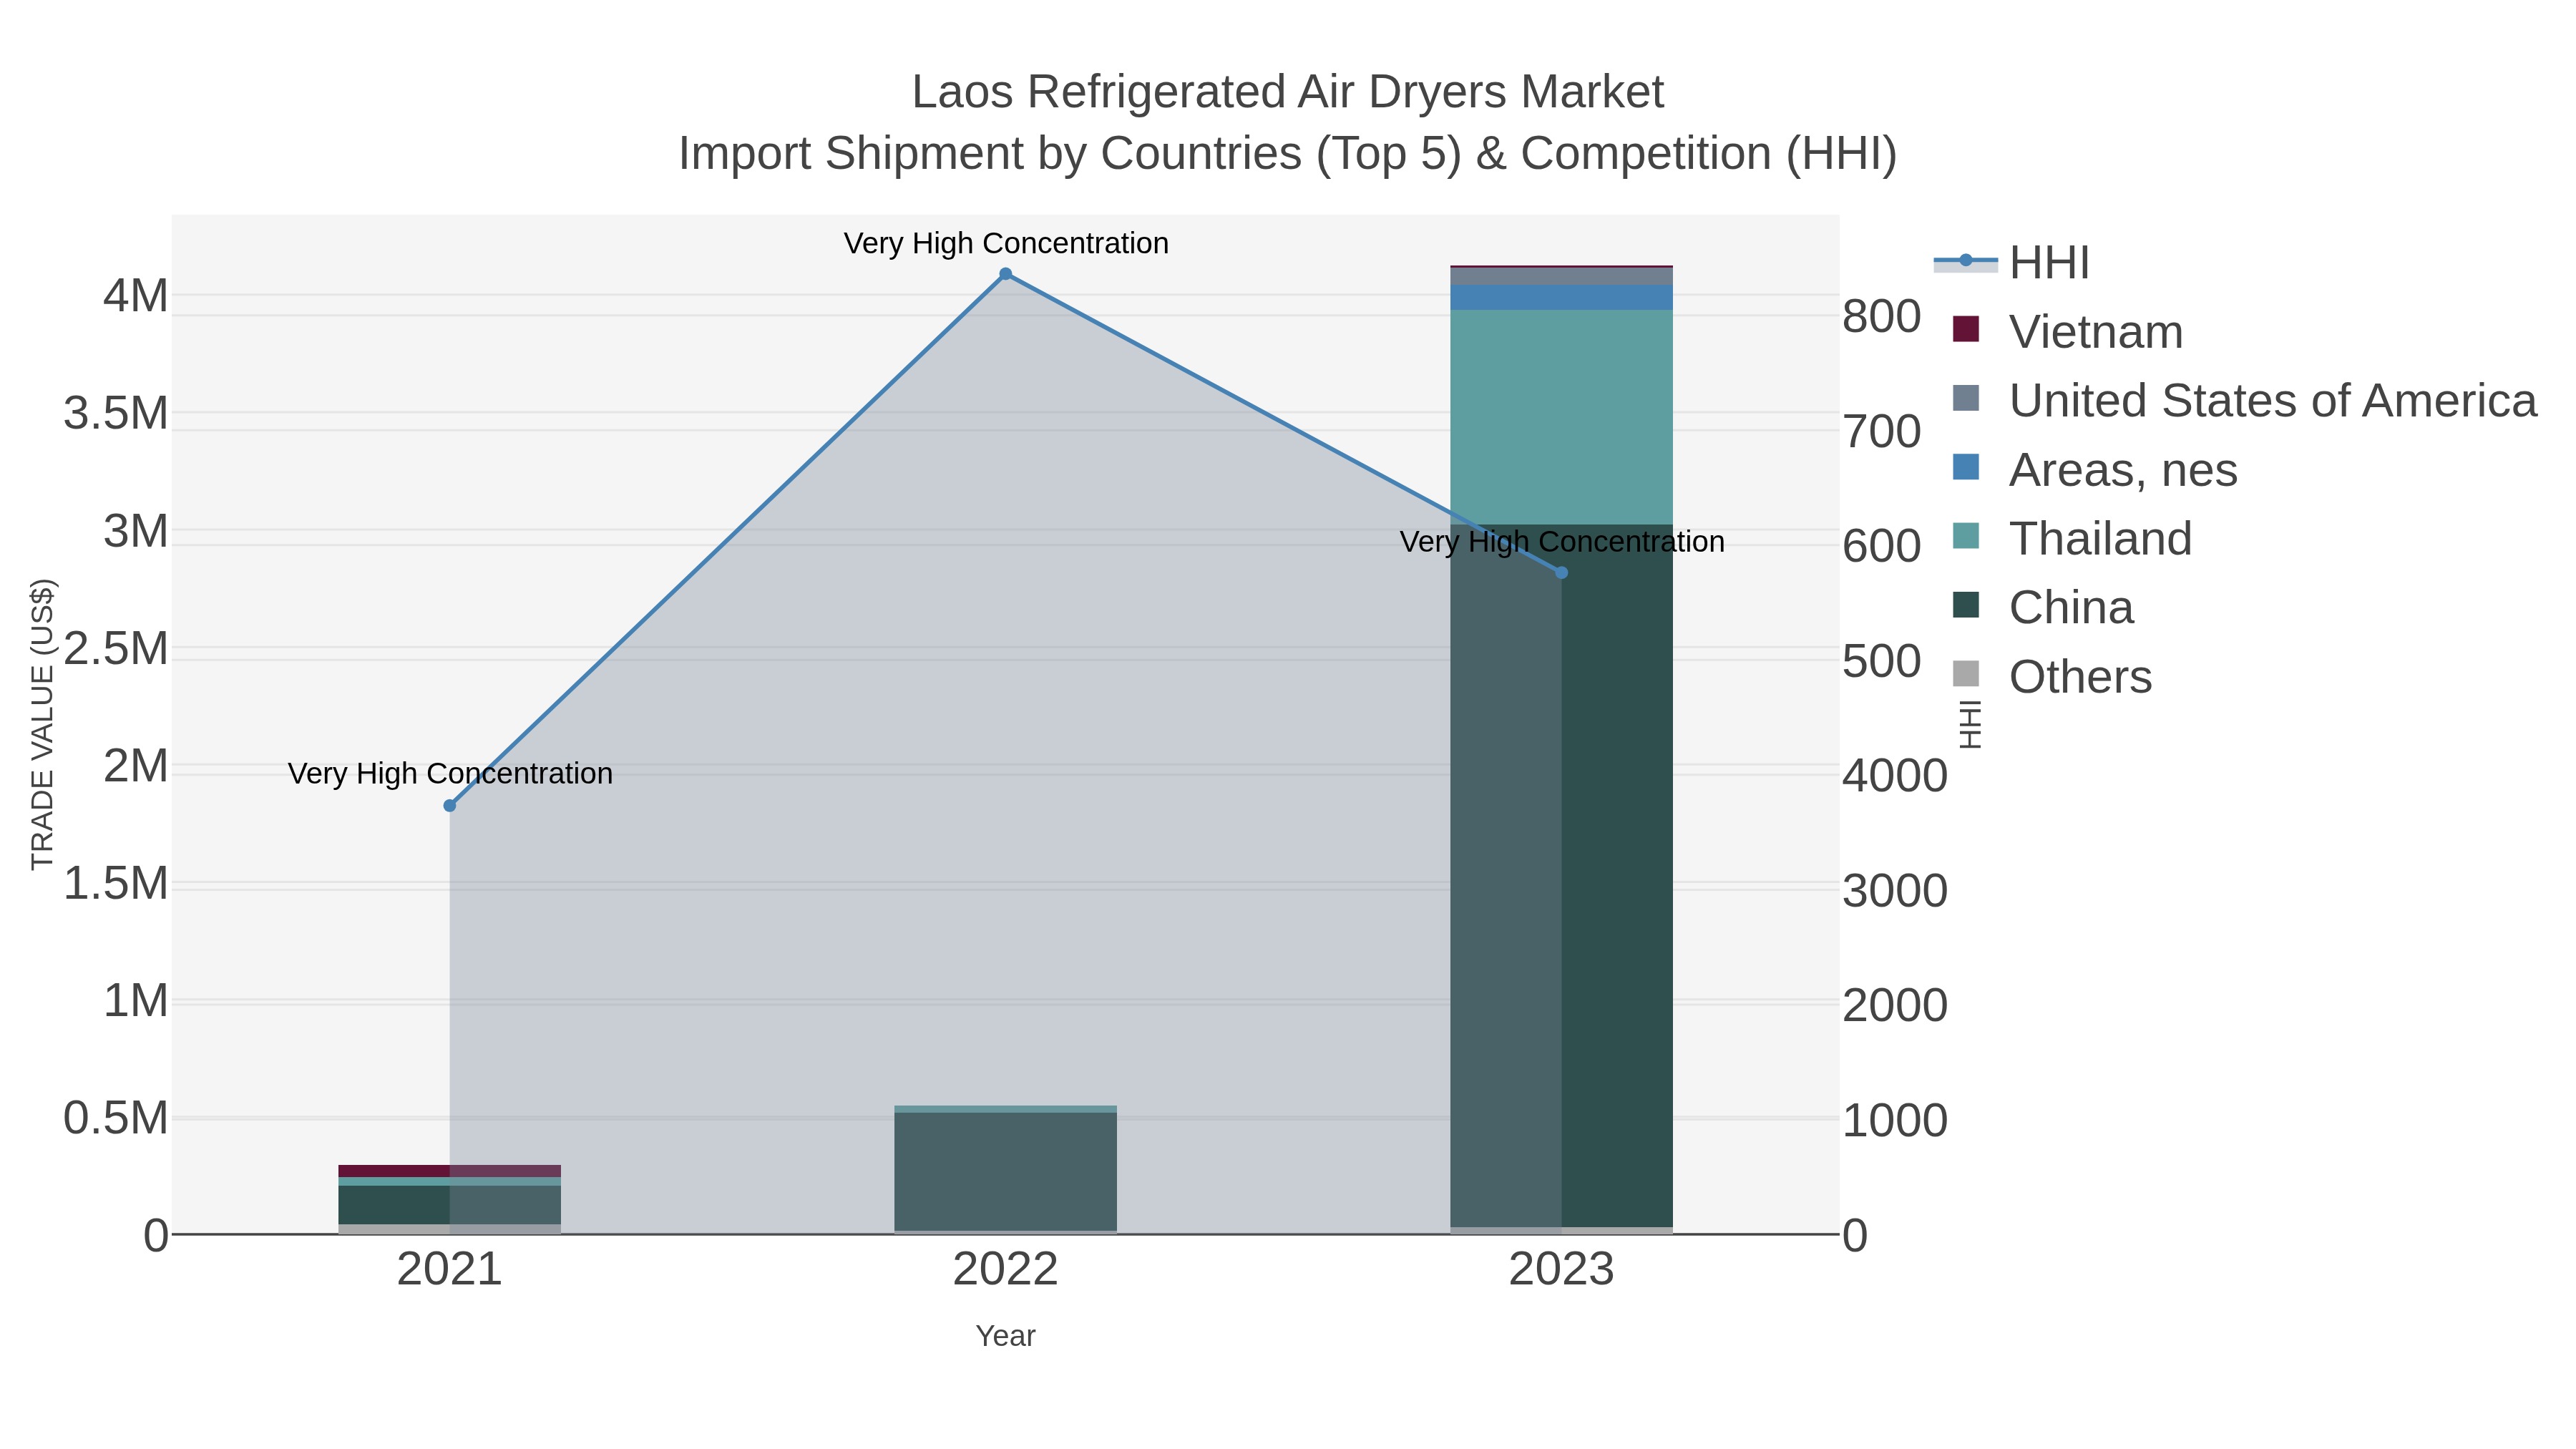Click the 2023 HHI data point
Viewport: 2576px width, 1449px height.
tap(1562, 573)
